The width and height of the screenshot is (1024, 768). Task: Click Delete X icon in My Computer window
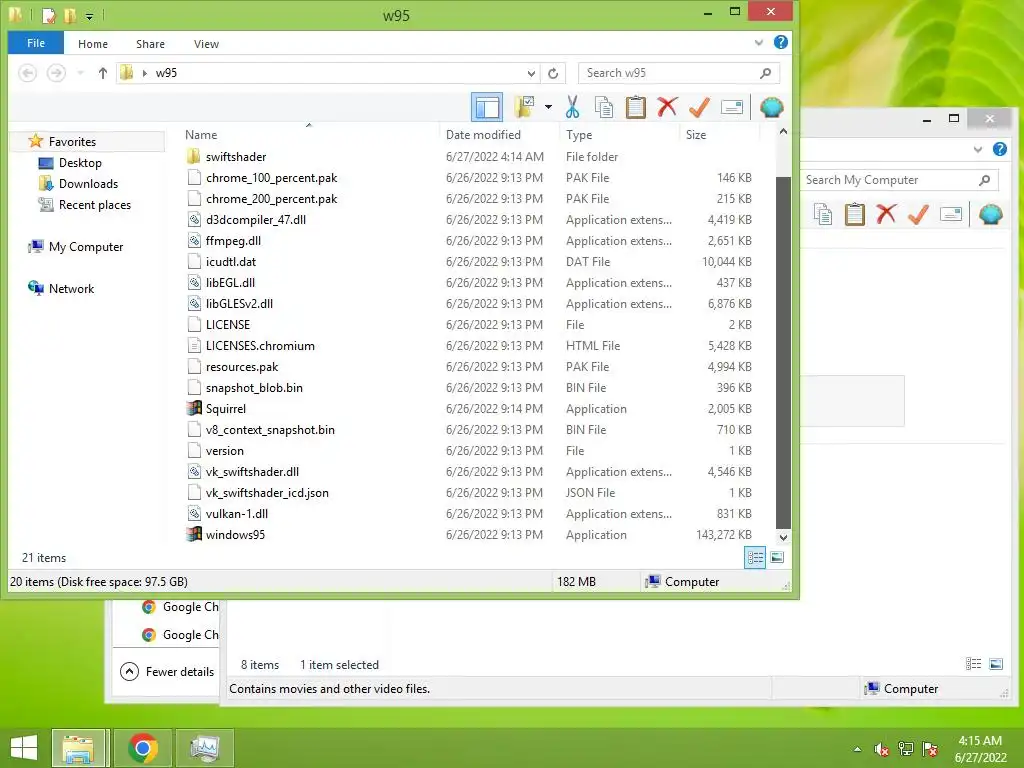click(x=886, y=214)
